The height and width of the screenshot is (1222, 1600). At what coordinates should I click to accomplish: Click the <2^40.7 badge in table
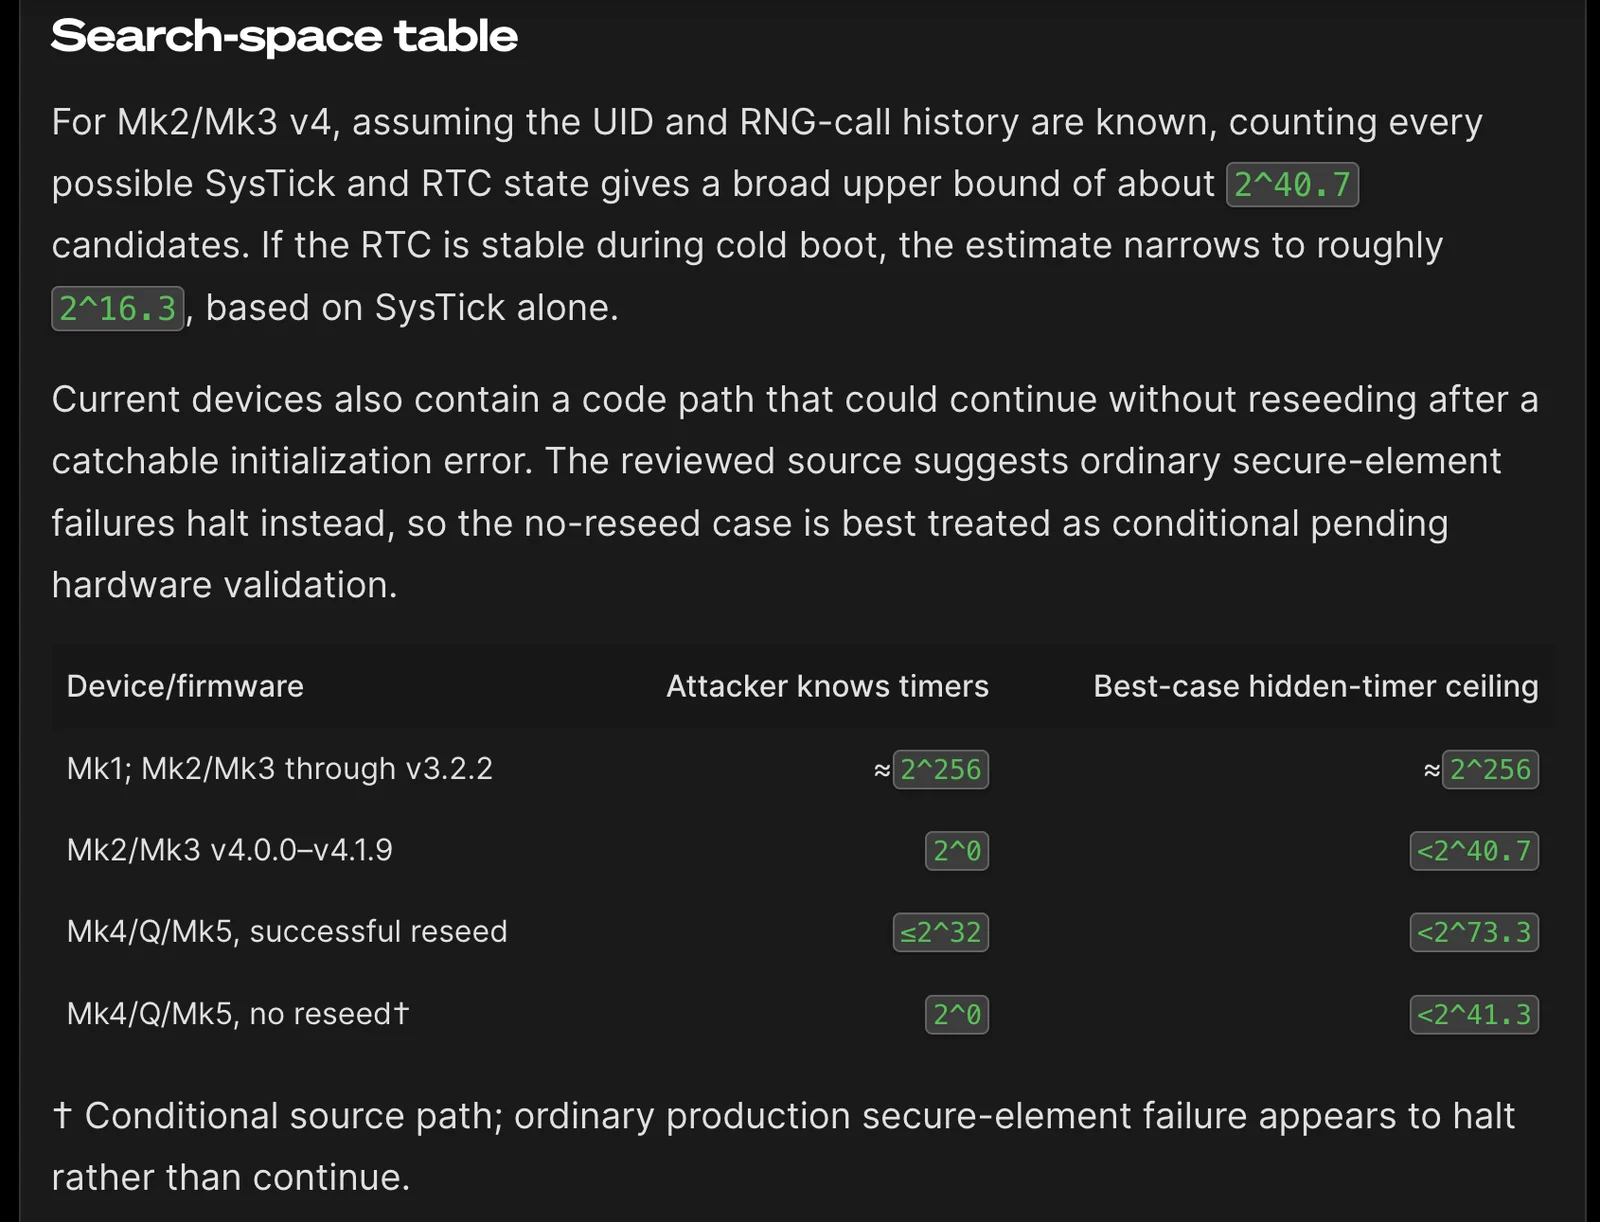1474,851
